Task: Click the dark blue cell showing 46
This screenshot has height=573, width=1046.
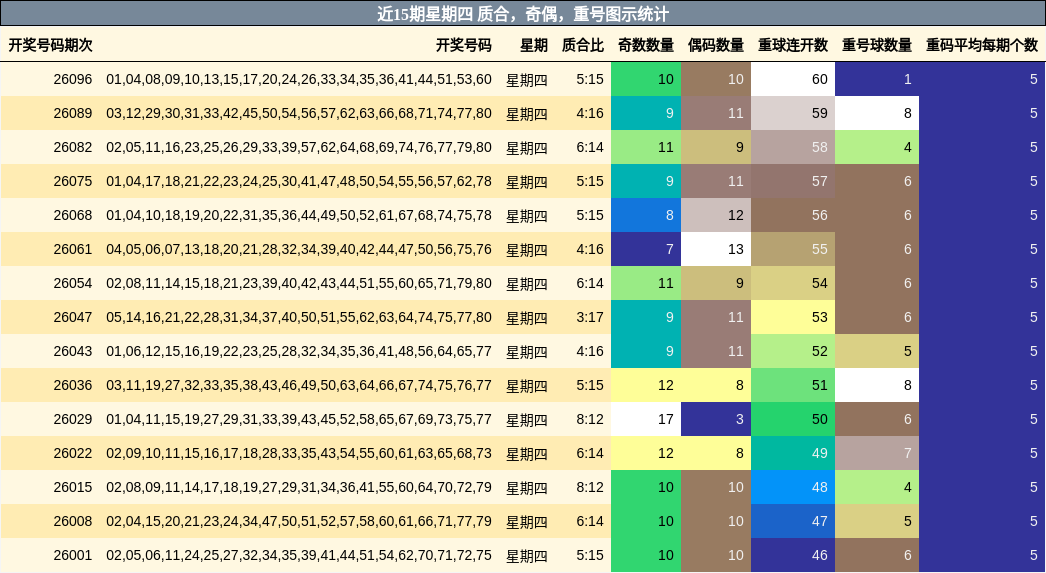Action: click(793, 556)
